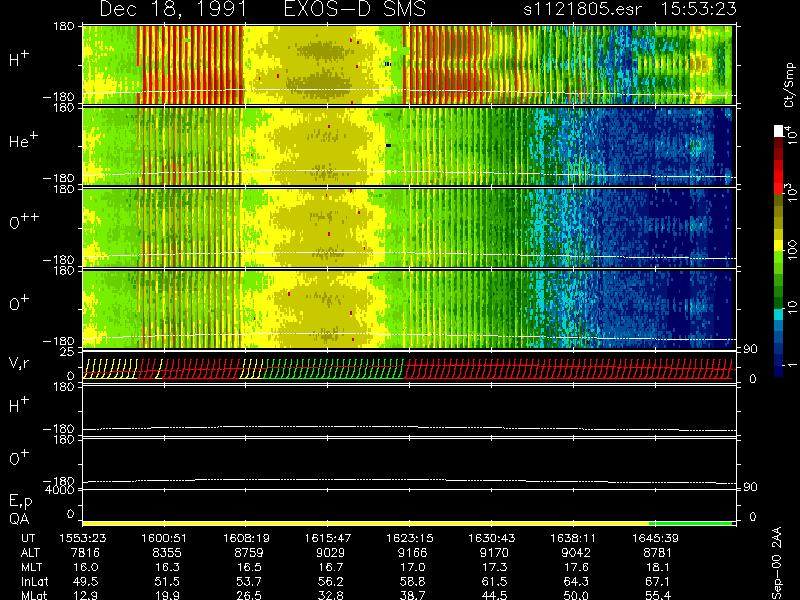Select the "EXOS-D SMS" instrument title
The image size is (800, 600).
click(355, 9)
